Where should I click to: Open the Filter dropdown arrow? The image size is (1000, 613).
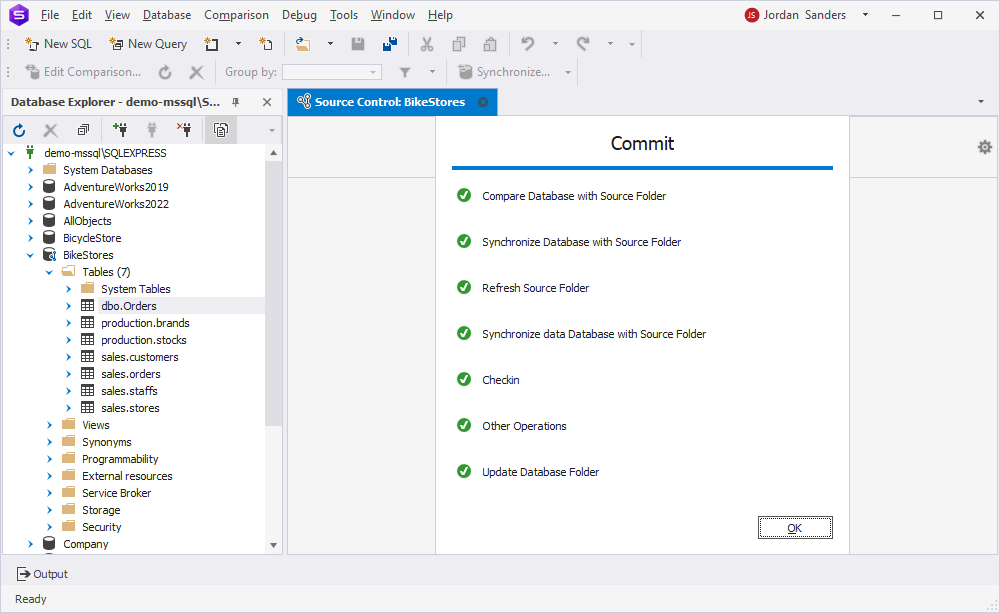point(432,72)
